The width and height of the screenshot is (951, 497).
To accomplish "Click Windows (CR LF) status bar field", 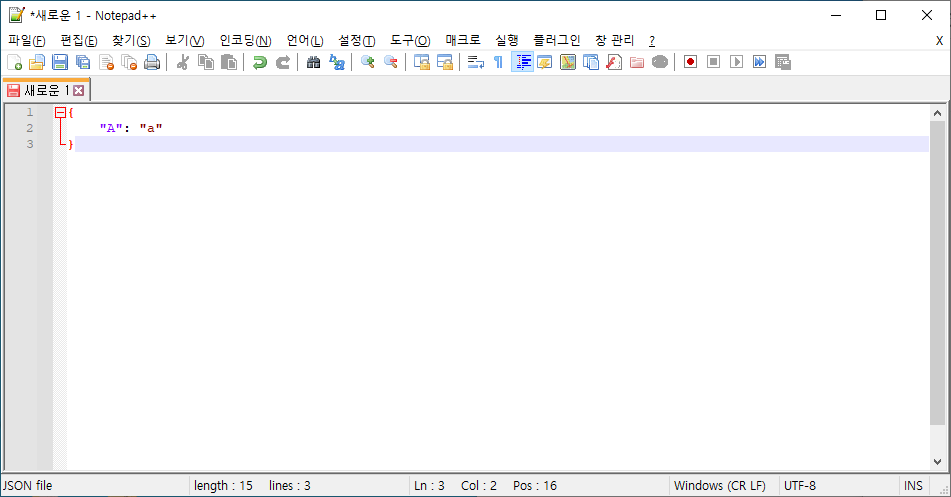I will [719, 485].
